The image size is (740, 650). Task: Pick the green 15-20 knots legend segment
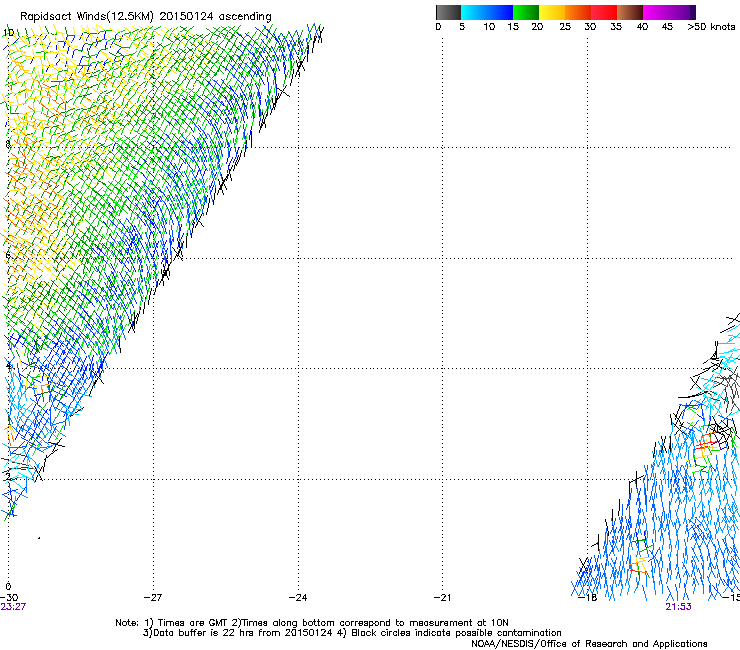click(526, 12)
